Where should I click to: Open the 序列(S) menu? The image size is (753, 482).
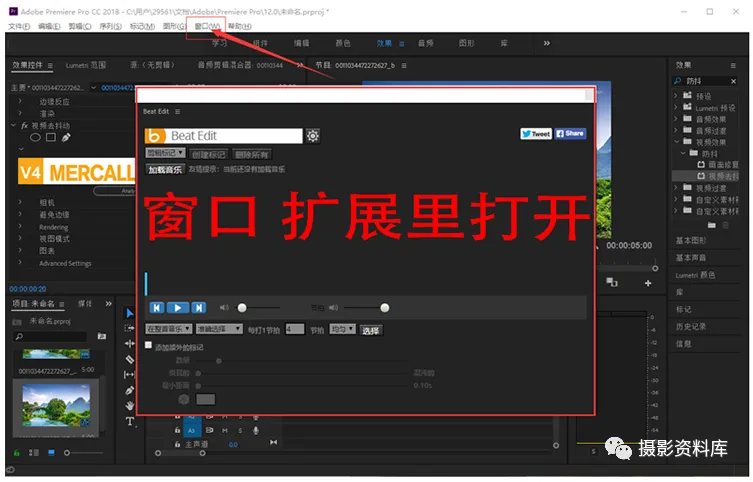coord(110,26)
